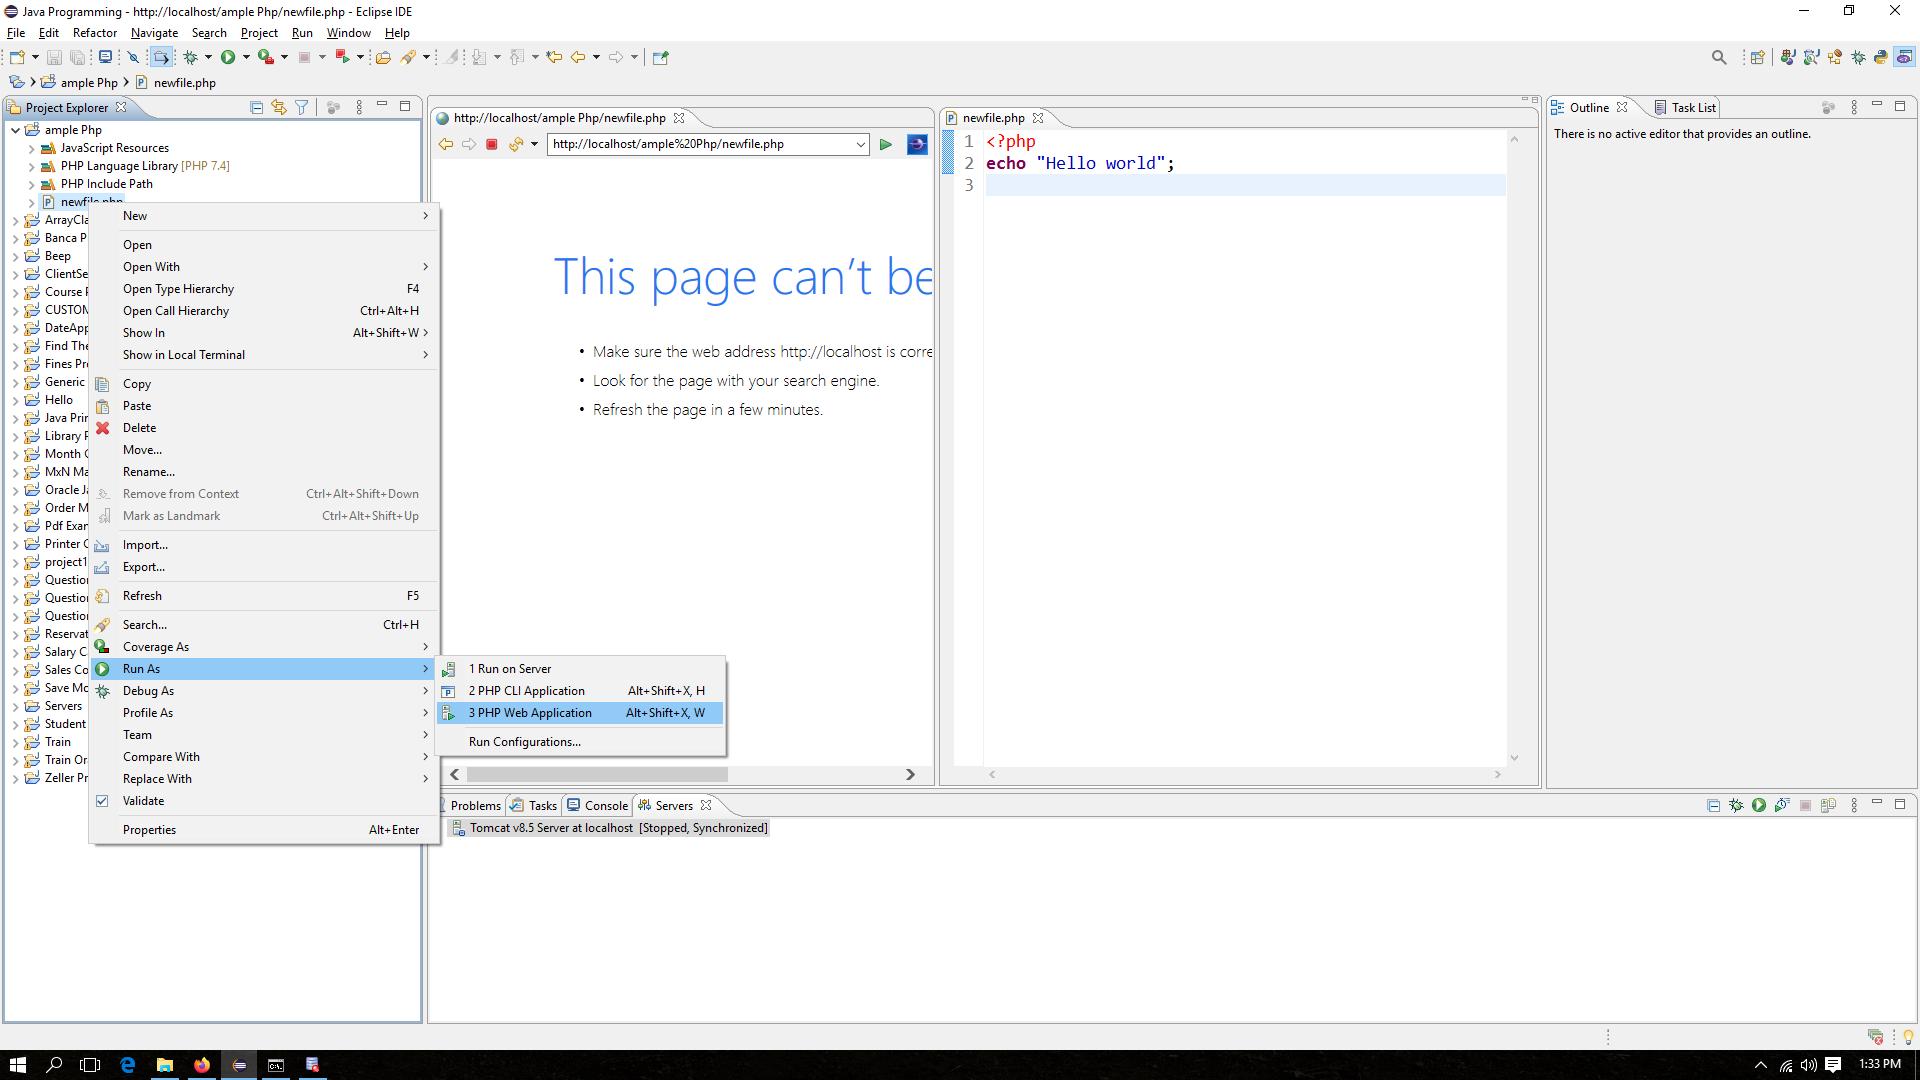Click the Link with Editor icon
This screenshot has width=1920, height=1080.
[x=279, y=107]
